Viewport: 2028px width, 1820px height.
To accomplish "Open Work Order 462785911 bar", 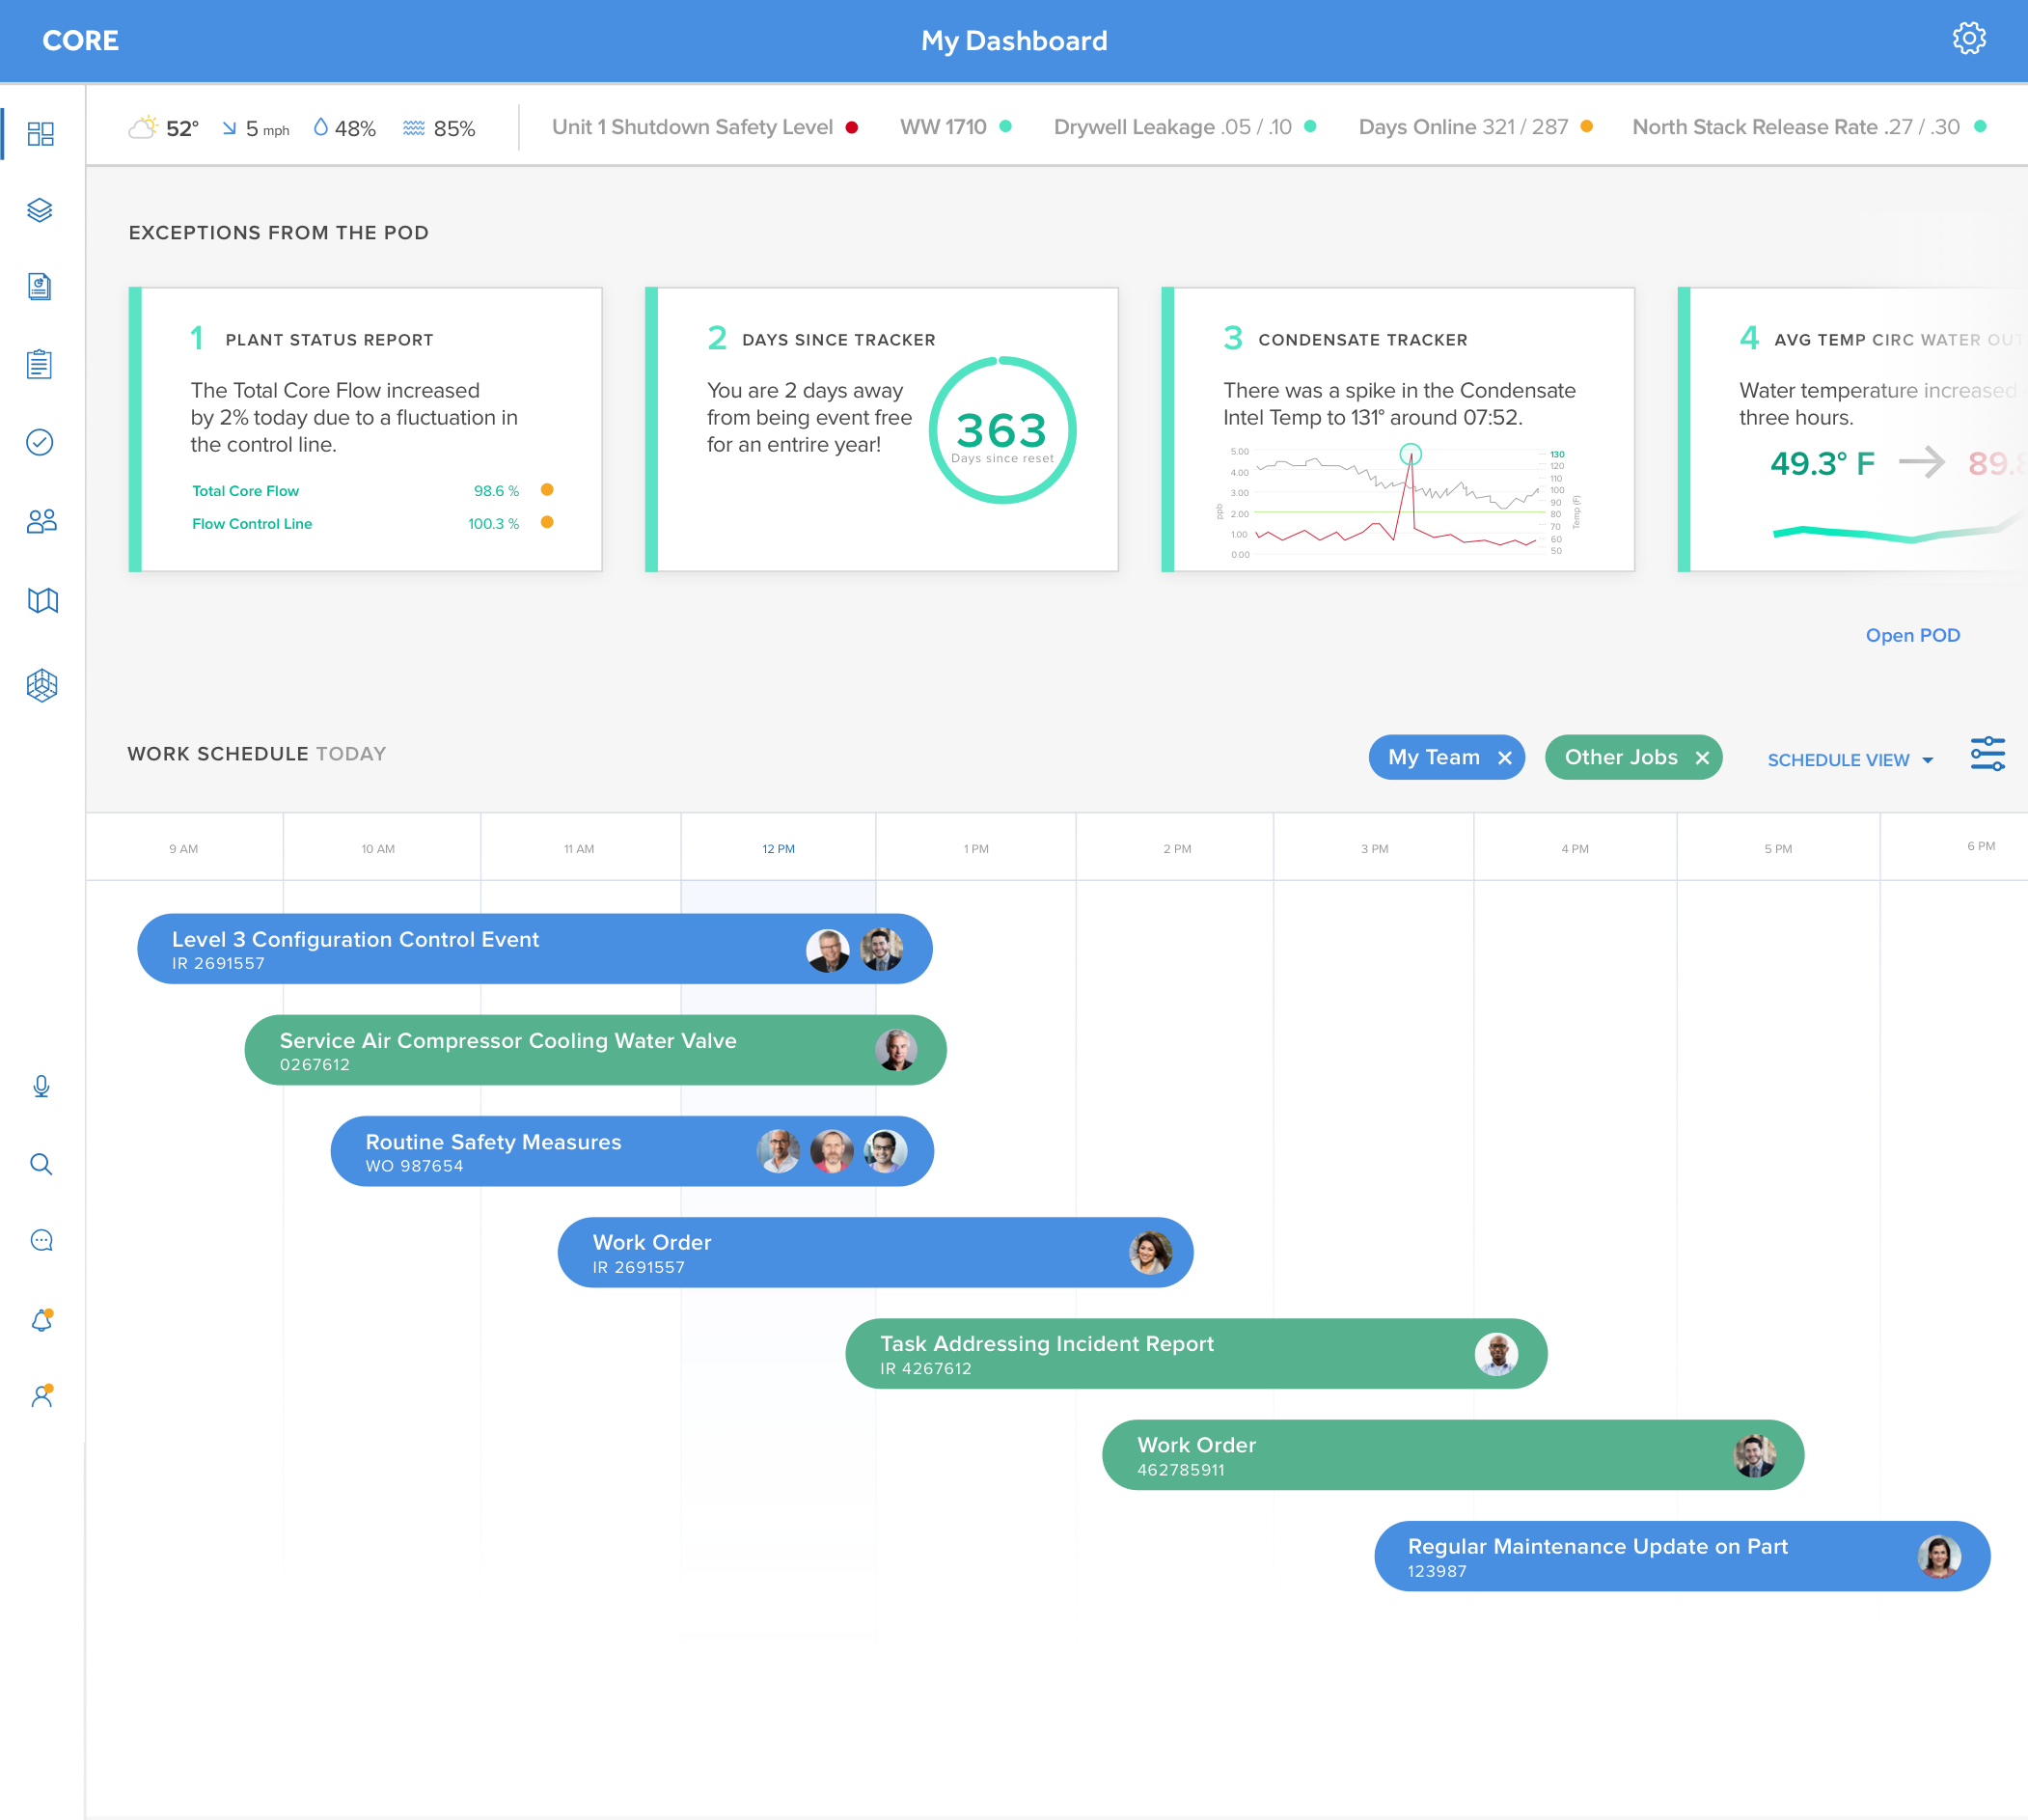I will (1453, 1455).
